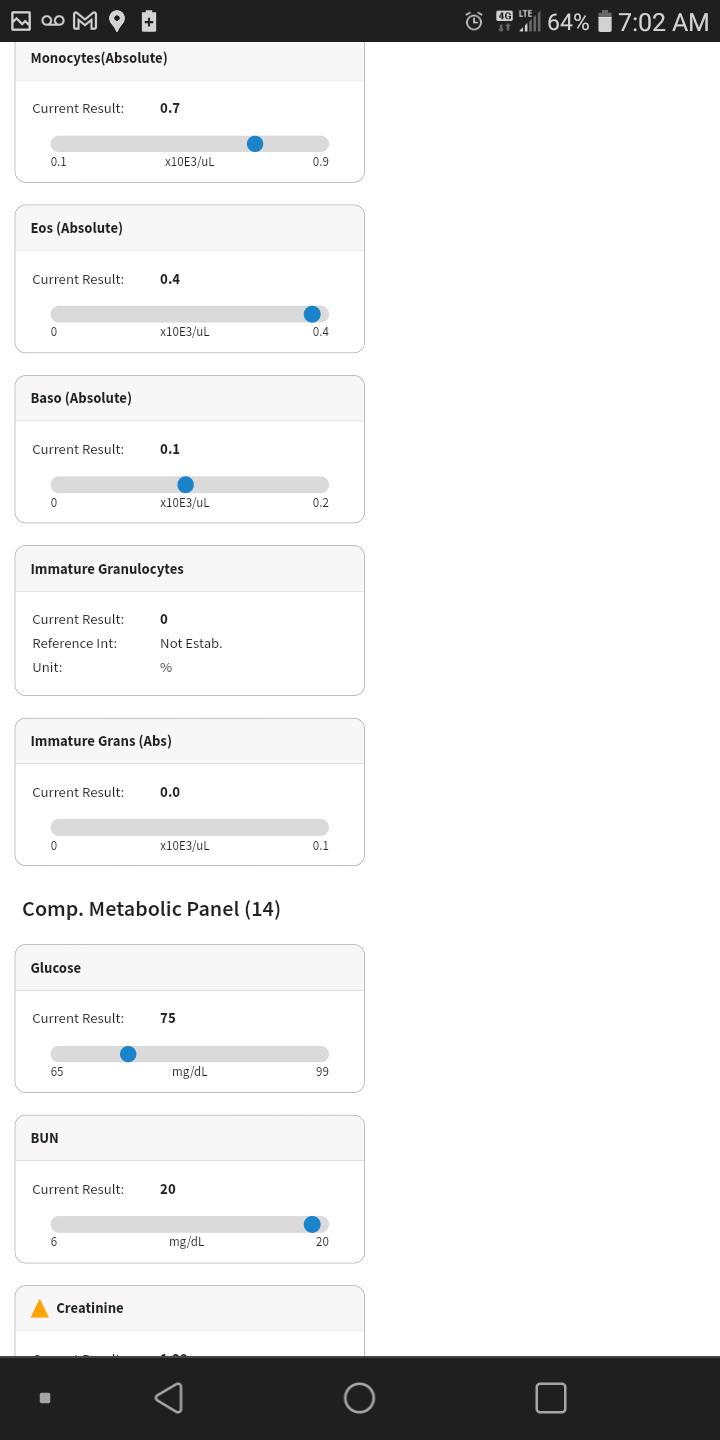
Task: Tap the Android home circle icon
Action: coord(359,1398)
